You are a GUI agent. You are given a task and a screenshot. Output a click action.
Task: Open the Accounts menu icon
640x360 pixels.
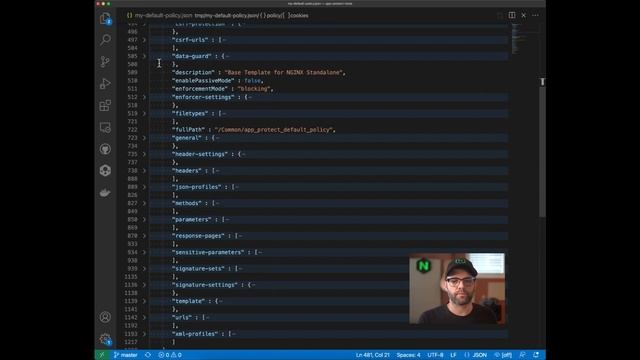pyautogui.click(x=105, y=317)
